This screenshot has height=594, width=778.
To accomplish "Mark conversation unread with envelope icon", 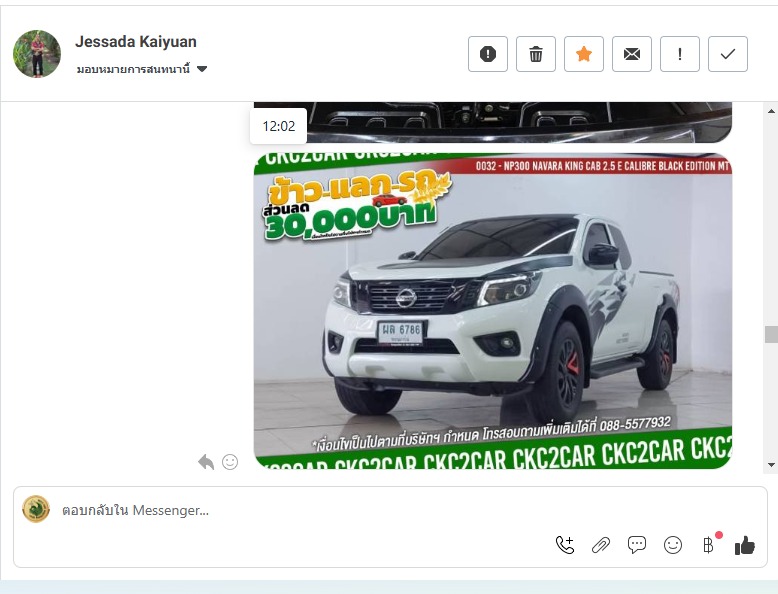I will [632, 54].
